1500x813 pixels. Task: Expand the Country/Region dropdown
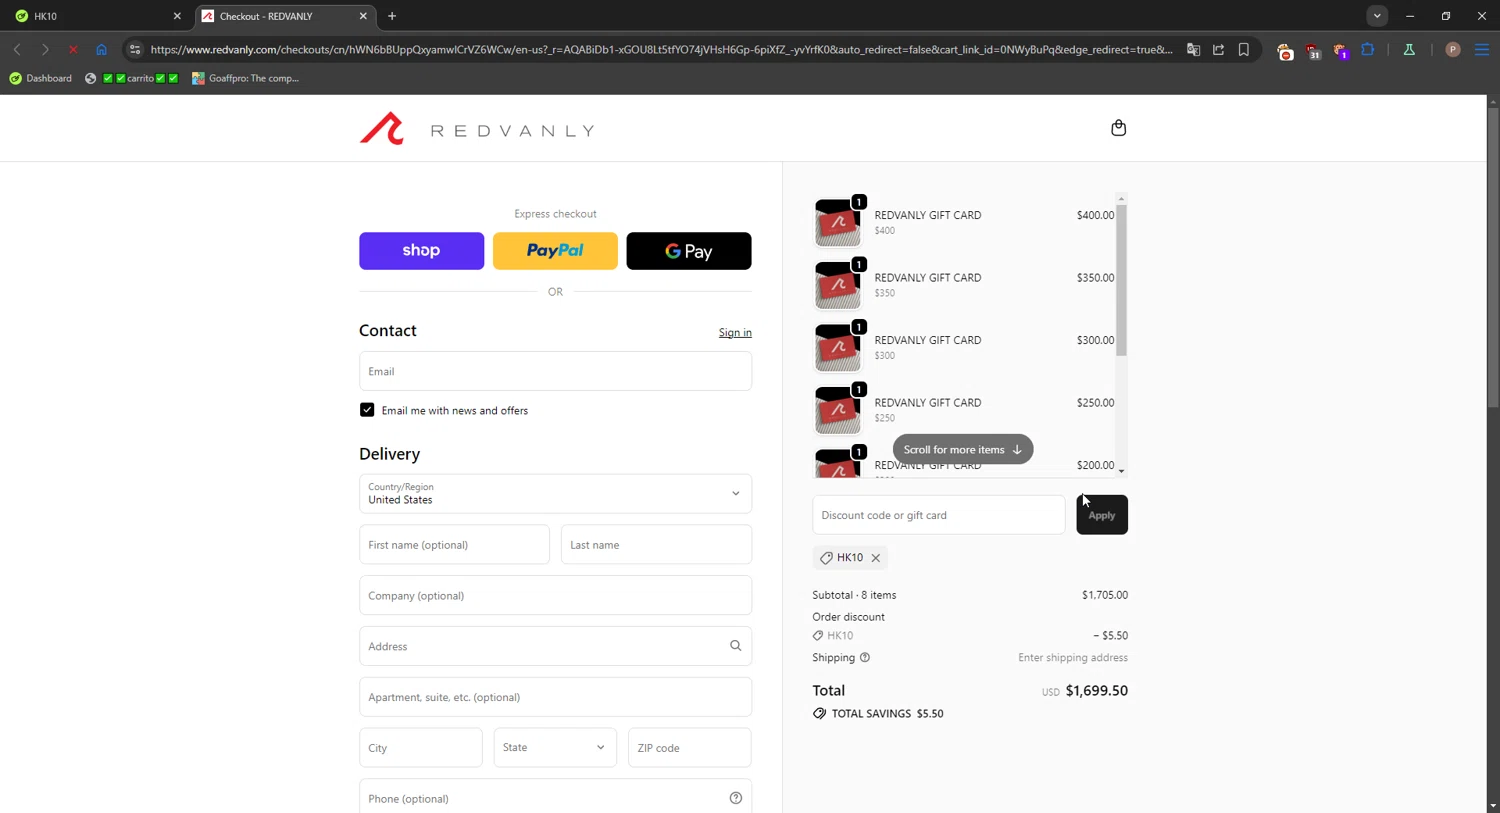tap(555, 493)
